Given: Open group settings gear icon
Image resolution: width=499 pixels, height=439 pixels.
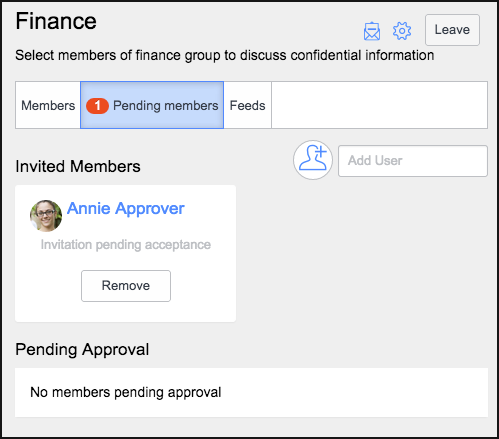Looking at the screenshot, I should [x=402, y=31].
